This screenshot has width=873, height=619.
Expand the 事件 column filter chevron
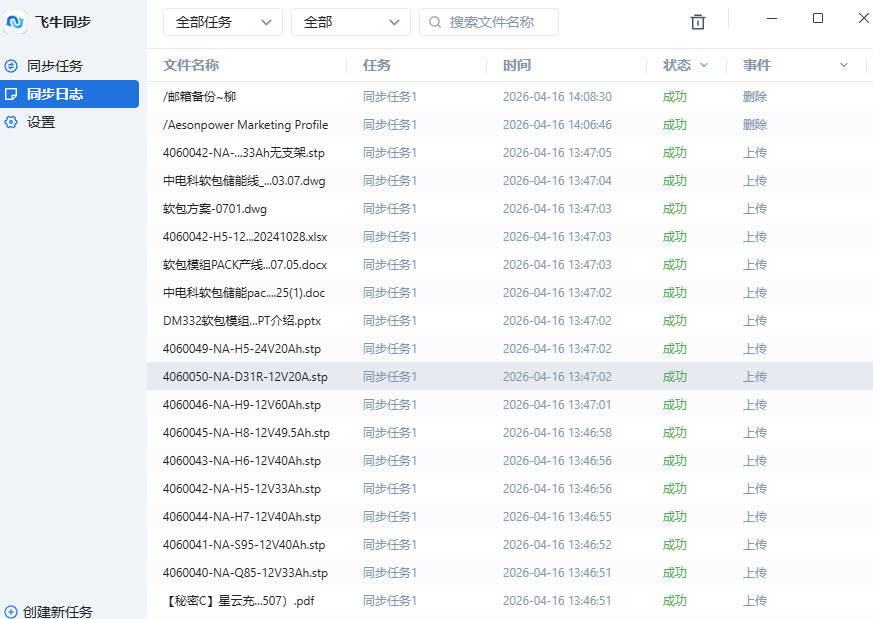pyautogui.click(x=843, y=65)
